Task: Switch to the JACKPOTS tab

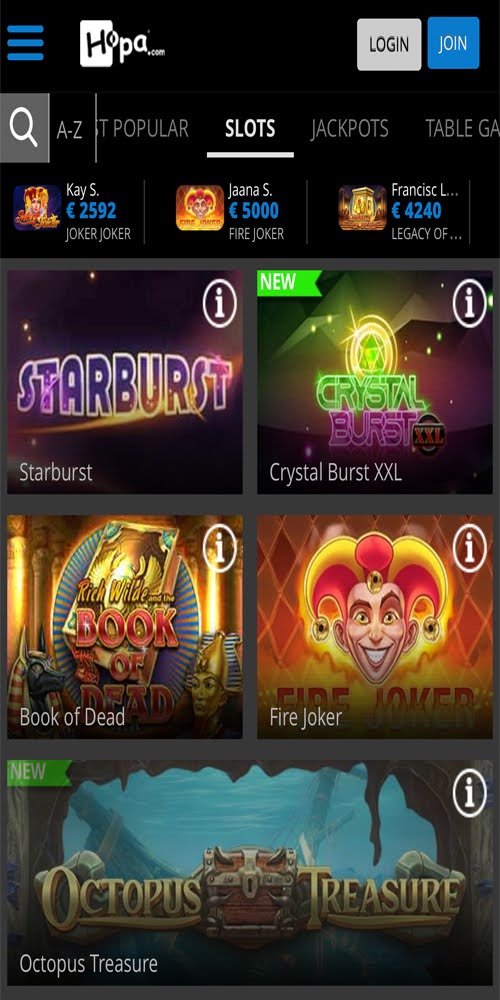Action: [x=350, y=129]
